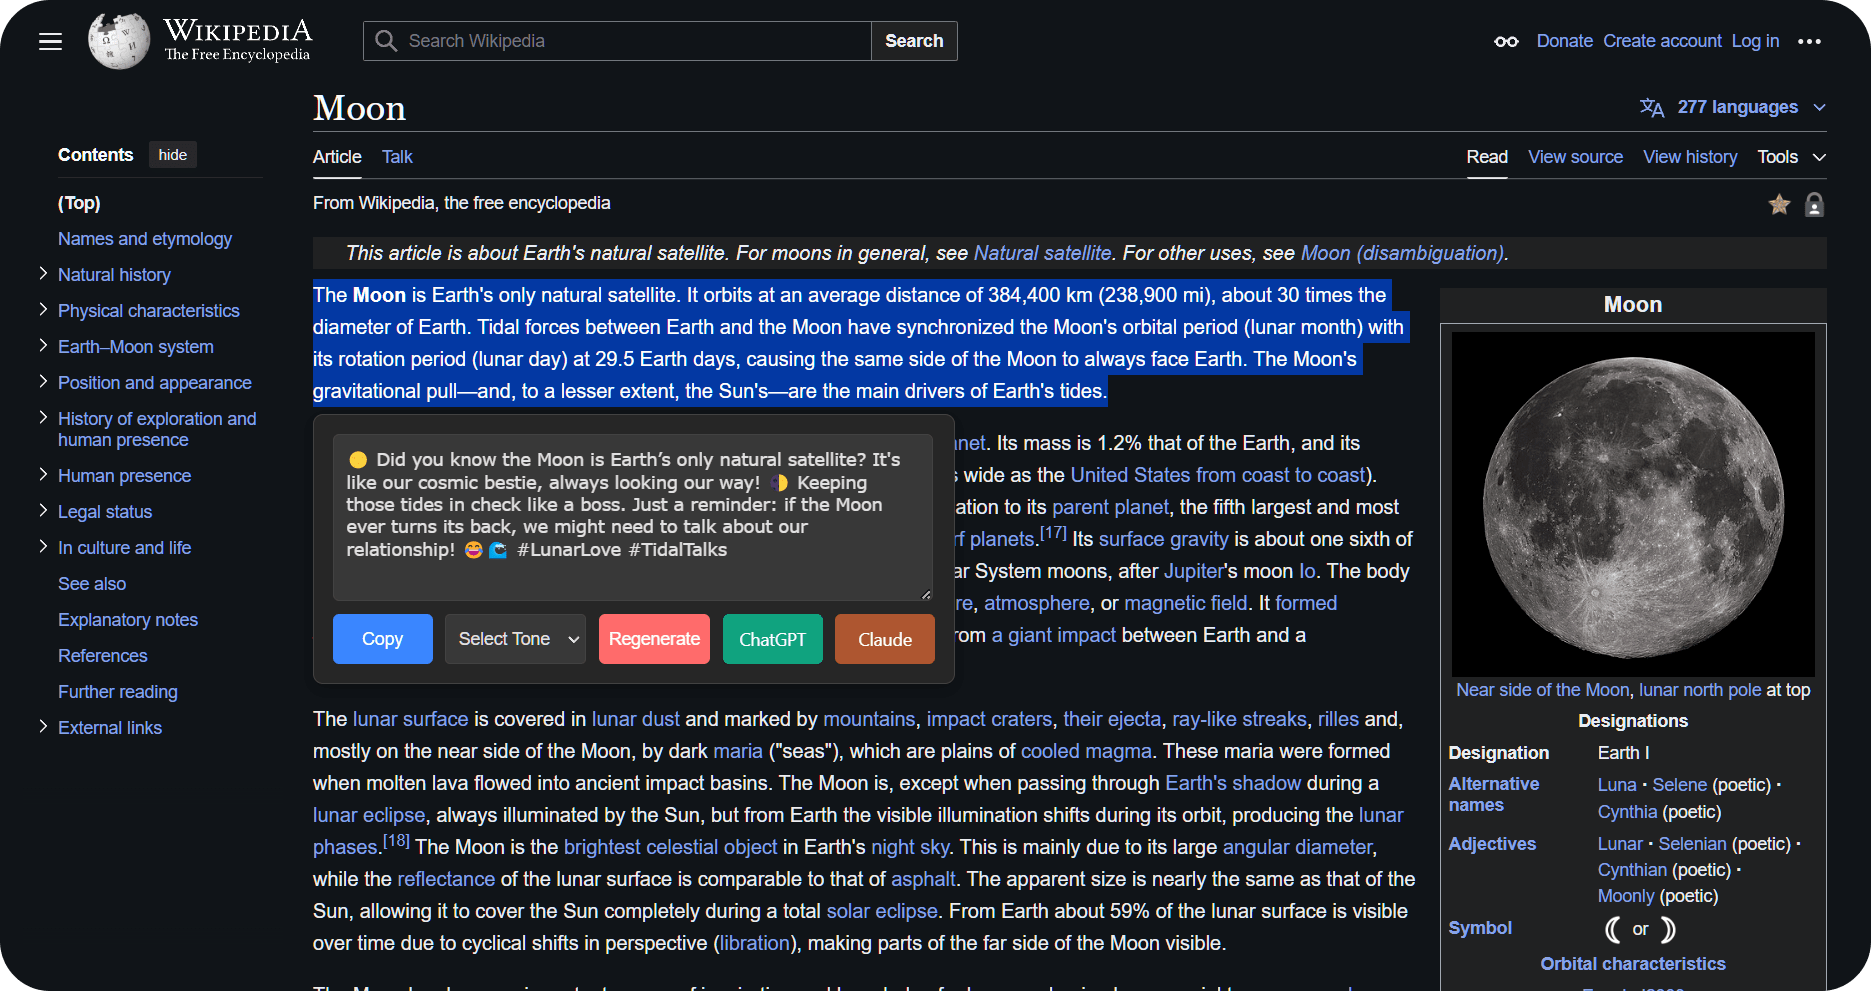Open the three-dot personal tools menu
The image size is (1871, 991).
pos(1809,41)
